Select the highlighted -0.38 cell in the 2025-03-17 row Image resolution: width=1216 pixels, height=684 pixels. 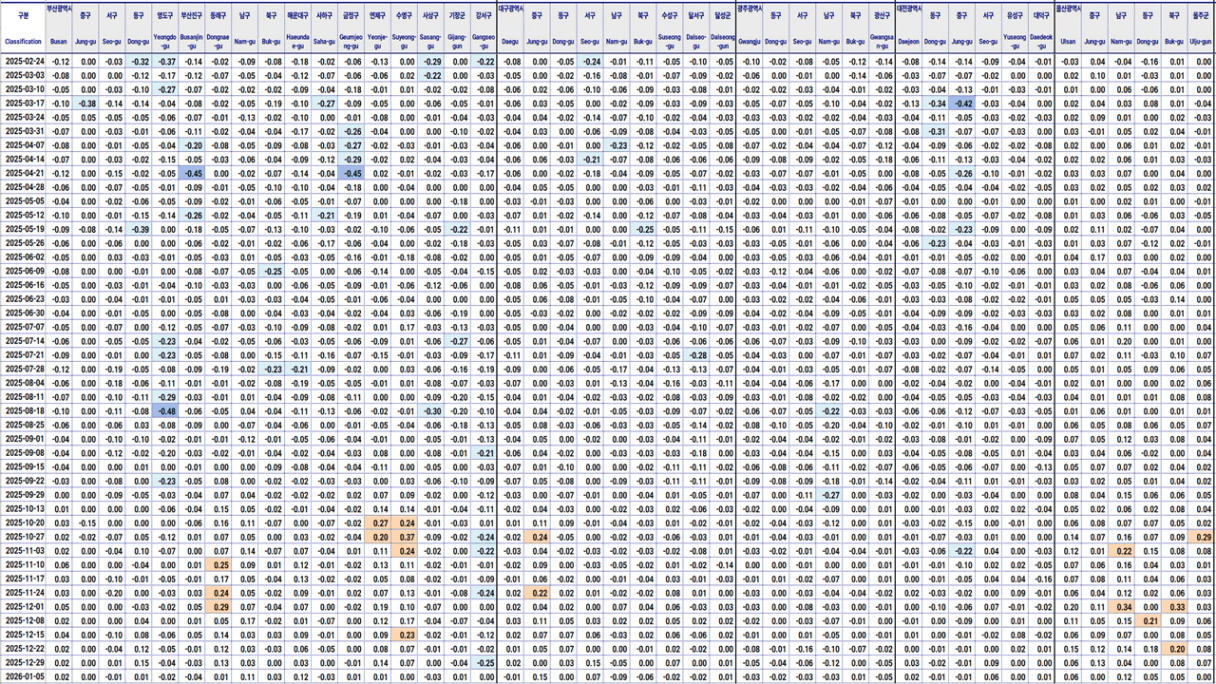pyautogui.click(x=87, y=102)
